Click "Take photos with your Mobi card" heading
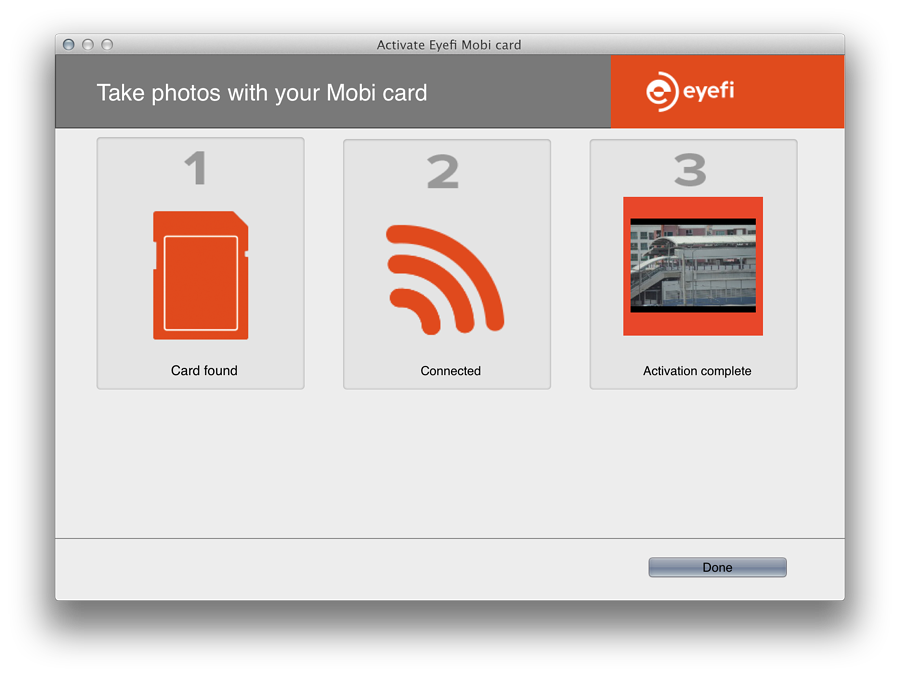This screenshot has width=900, height=677. click(262, 92)
